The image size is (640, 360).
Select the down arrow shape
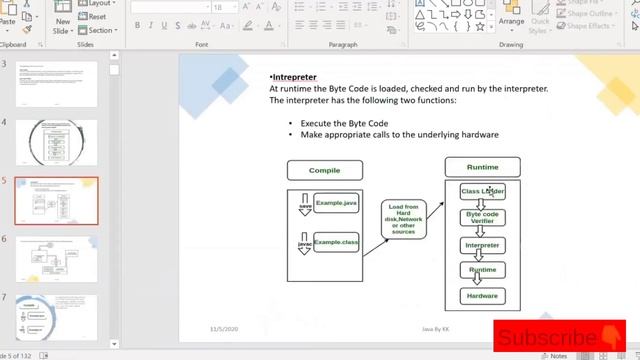pos(468,15)
